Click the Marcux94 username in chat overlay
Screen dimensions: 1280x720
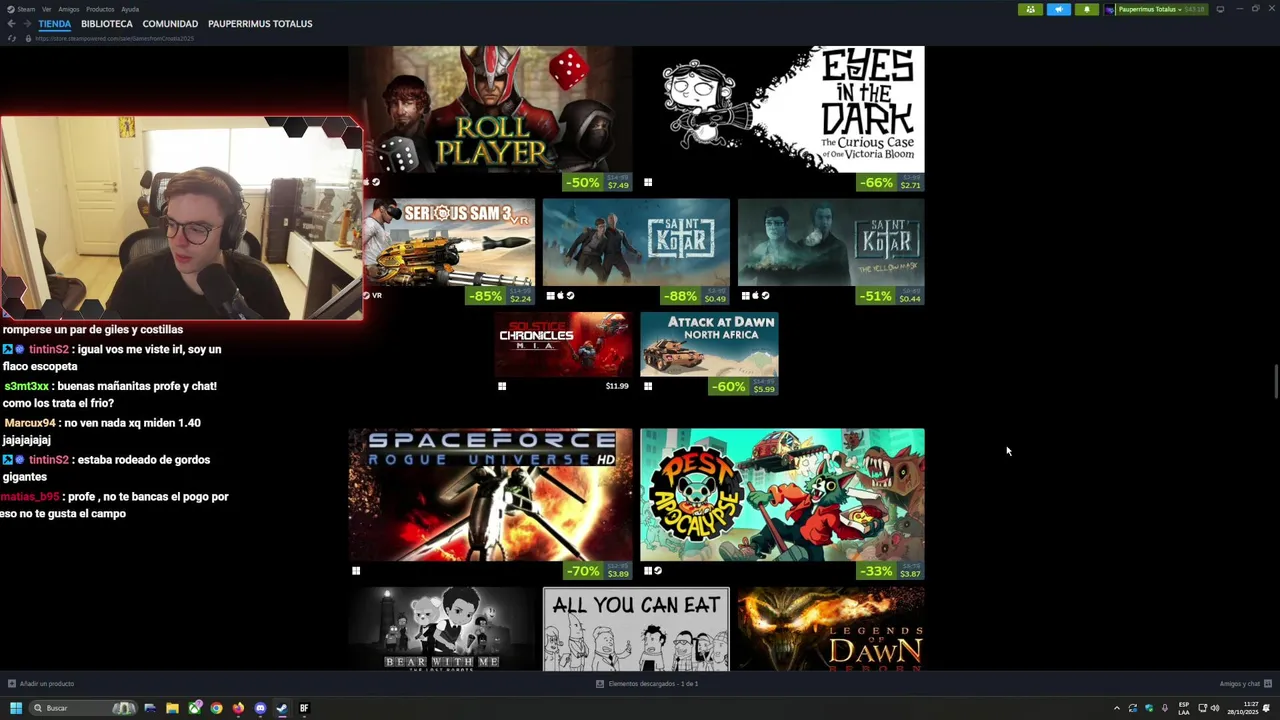pyautogui.click(x=29, y=423)
